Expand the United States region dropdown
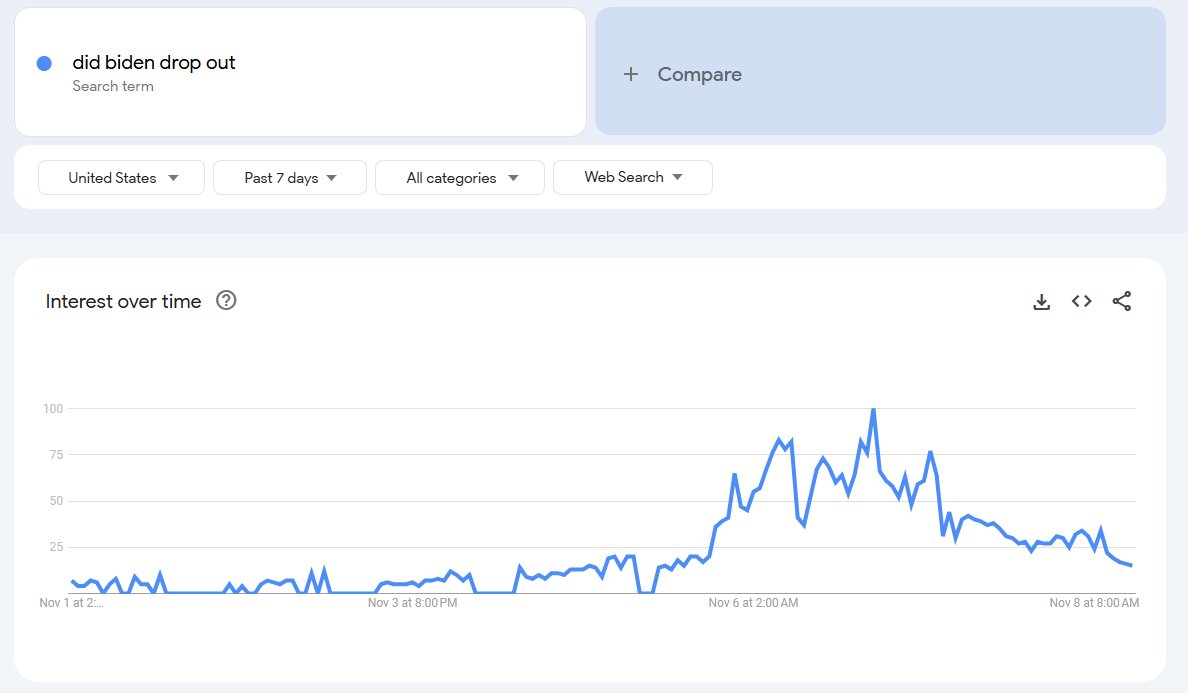1188x693 pixels. 121,177
